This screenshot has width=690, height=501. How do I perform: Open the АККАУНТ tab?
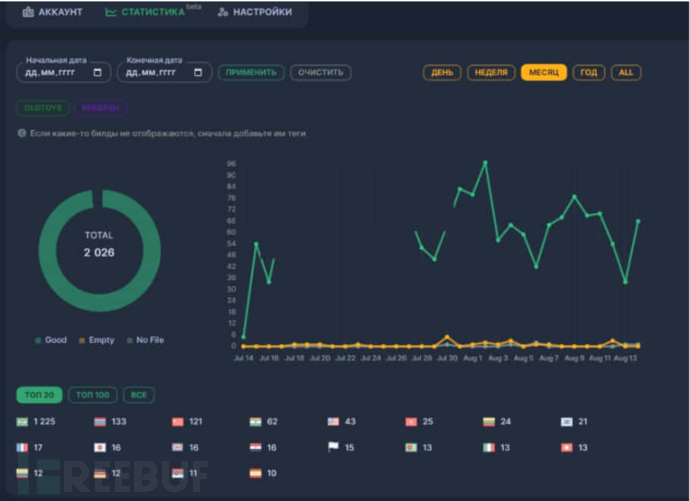[x=54, y=12]
